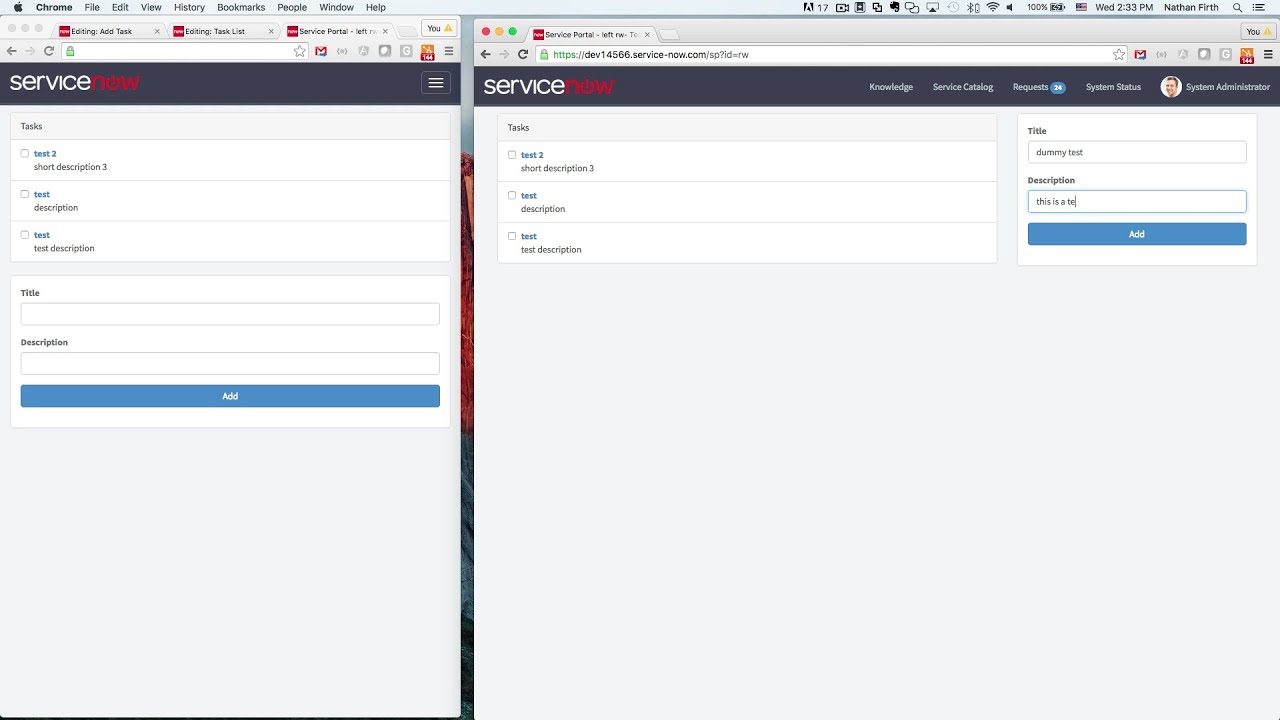The width and height of the screenshot is (1280, 720).
Task: Open the Chrome History menu
Action: click(x=189, y=7)
